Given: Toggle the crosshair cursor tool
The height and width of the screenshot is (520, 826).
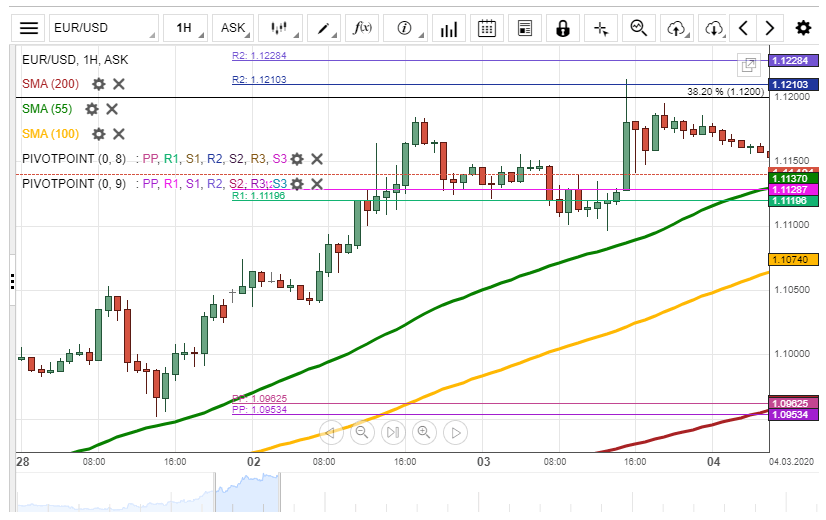Looking at the screenshot, I should tap(601, 28).
